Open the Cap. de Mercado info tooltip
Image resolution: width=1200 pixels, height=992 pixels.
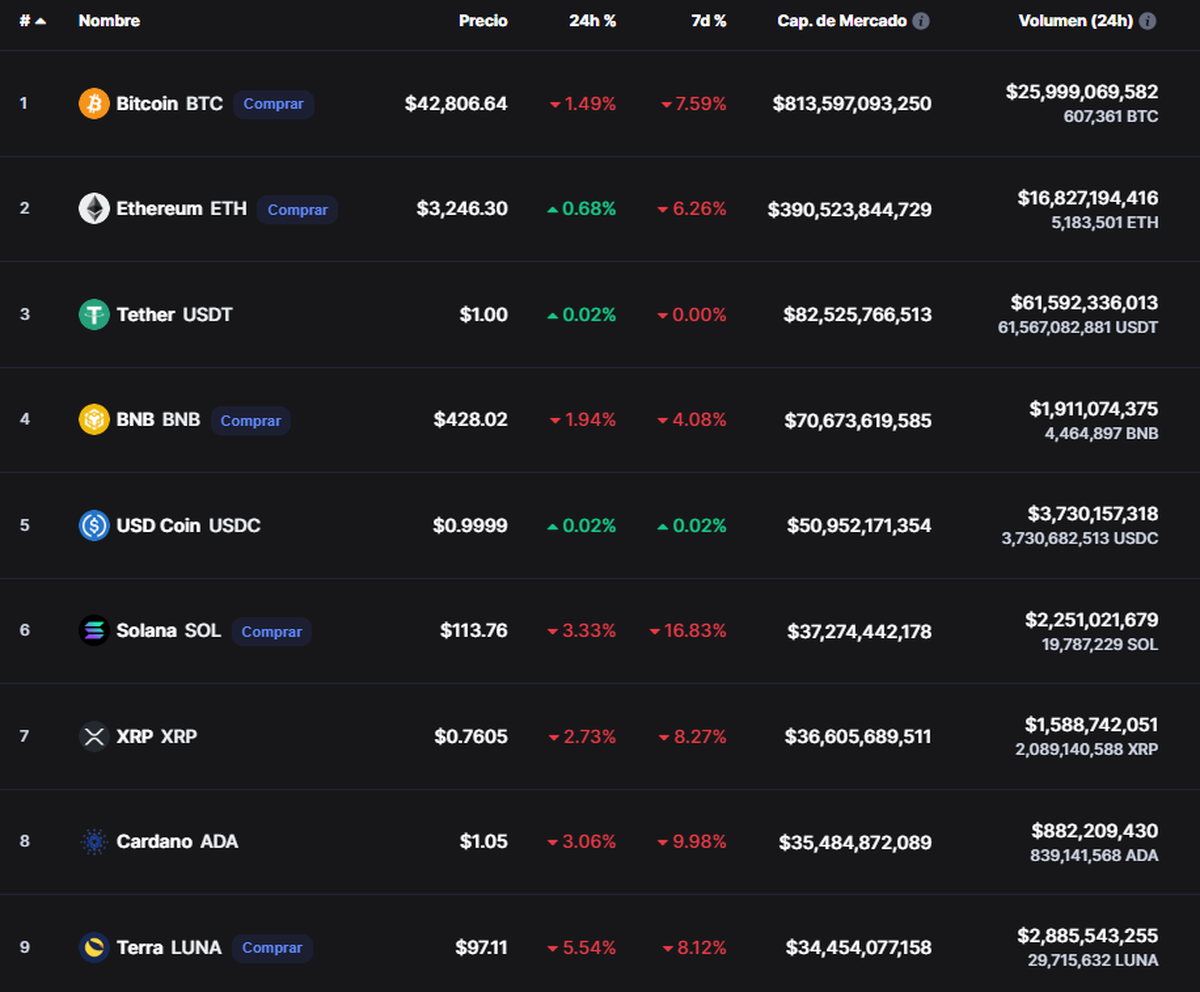[920, 20]
